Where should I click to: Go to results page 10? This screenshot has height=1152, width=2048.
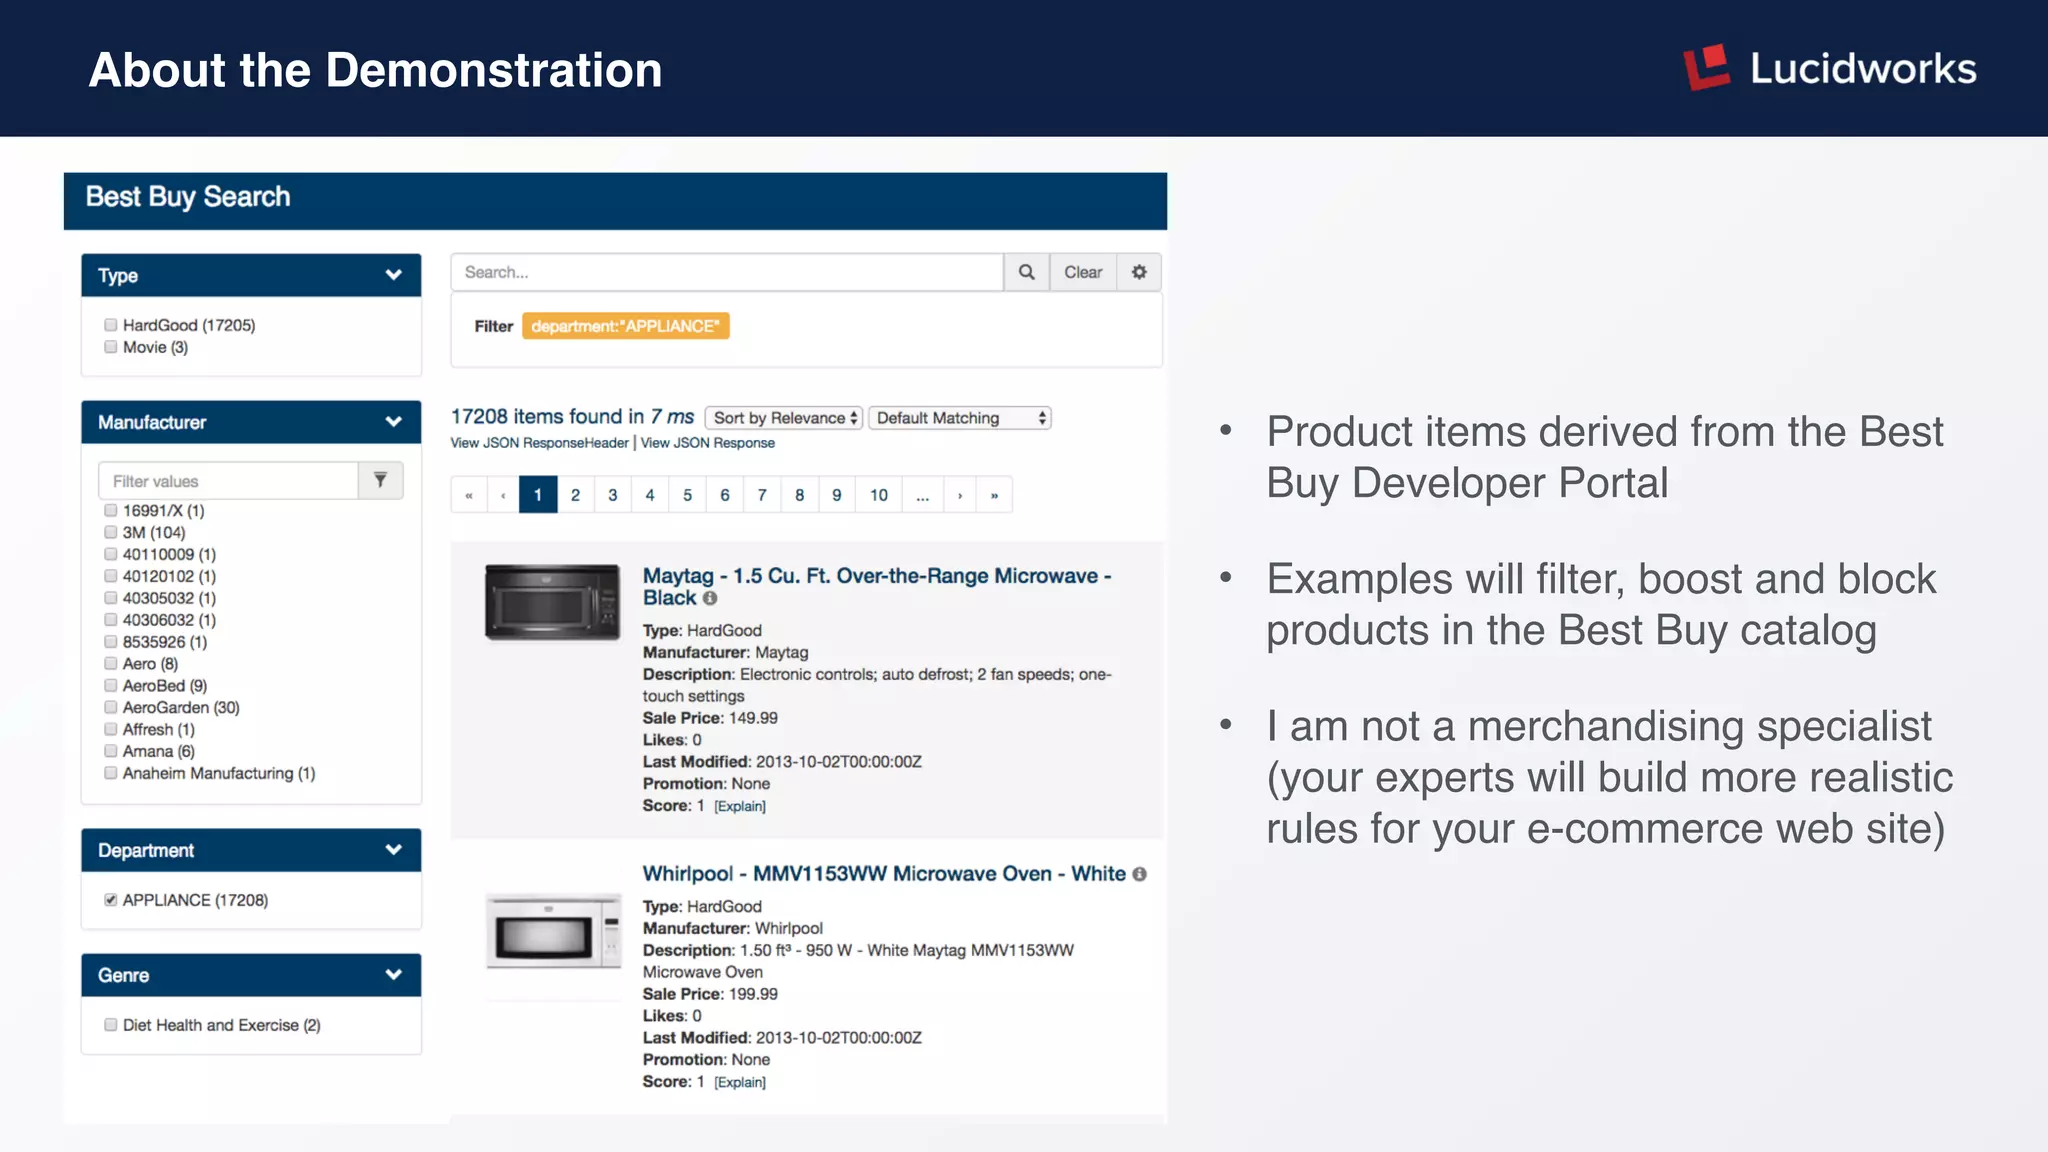pyautogui.click(x=879, y=495)
